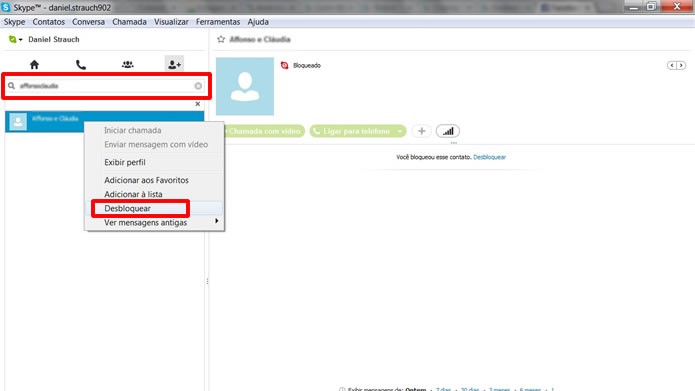
Task: Open the phone dial pad icon
Action: click(x=81, y=65)
